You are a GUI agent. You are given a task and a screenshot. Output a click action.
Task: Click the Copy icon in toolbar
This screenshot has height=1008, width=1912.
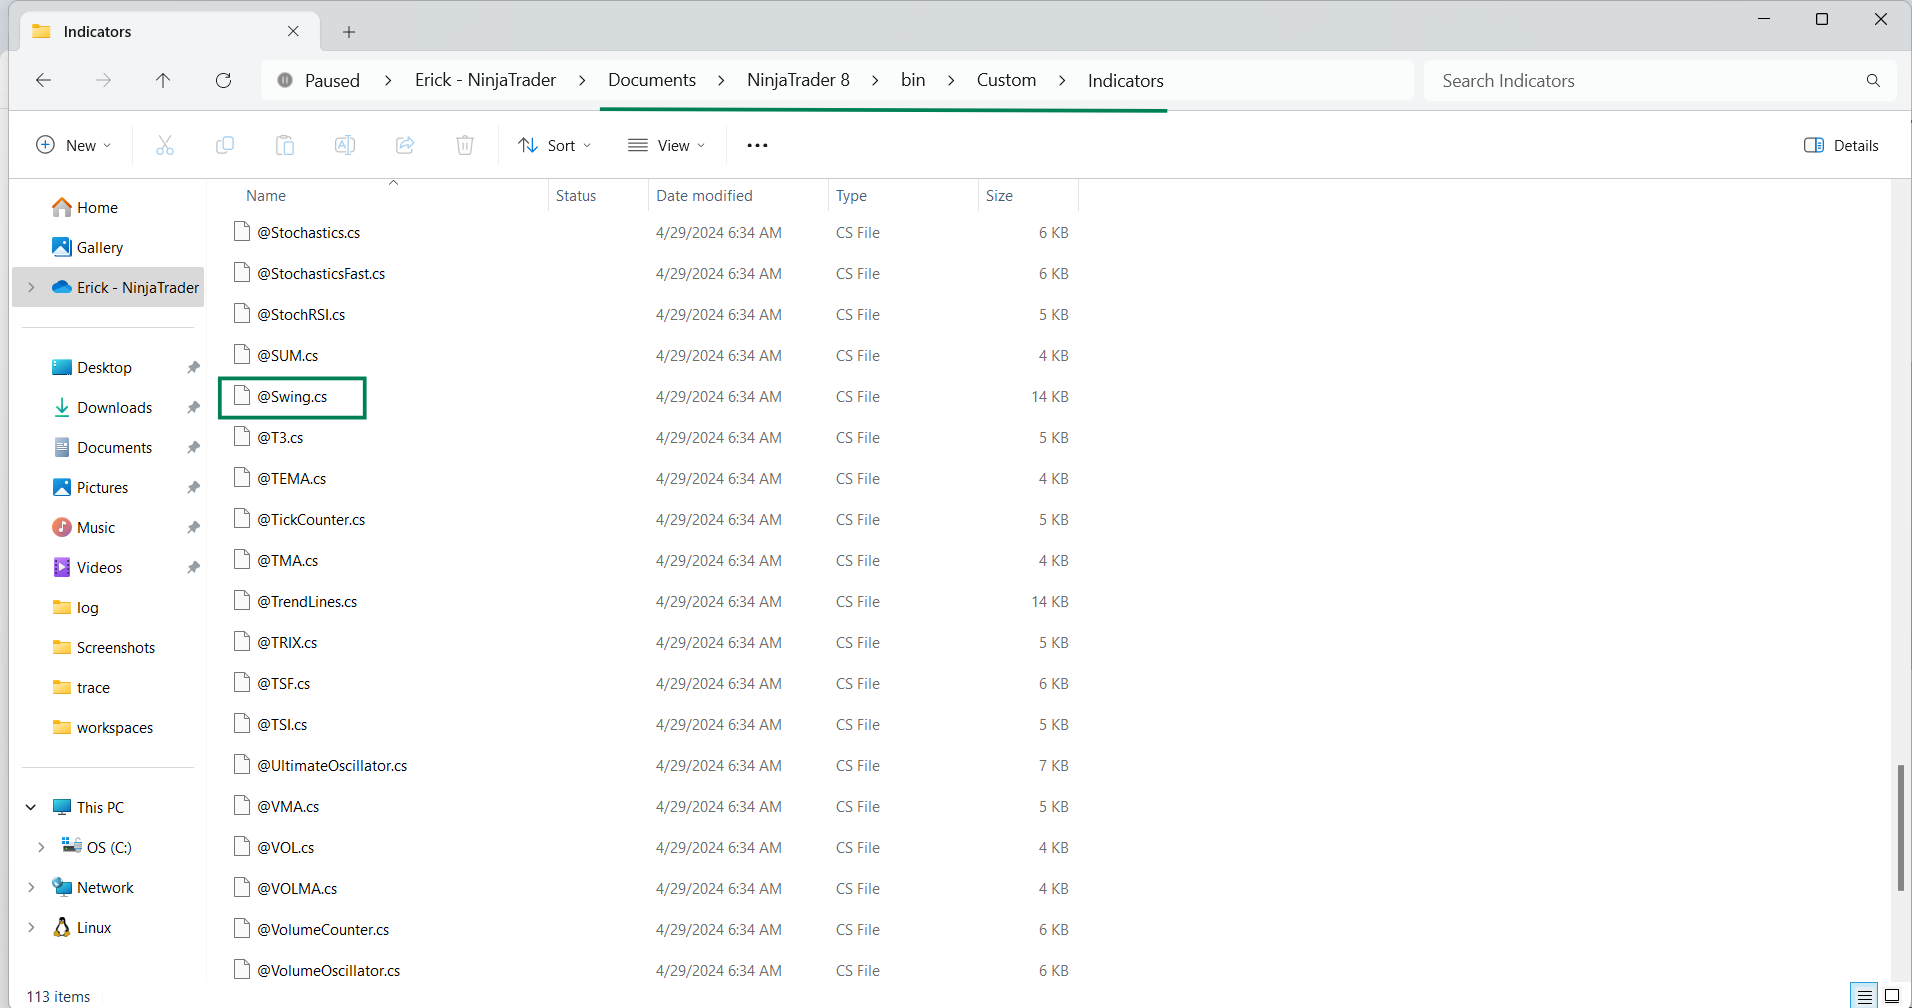tap(225, 145)
